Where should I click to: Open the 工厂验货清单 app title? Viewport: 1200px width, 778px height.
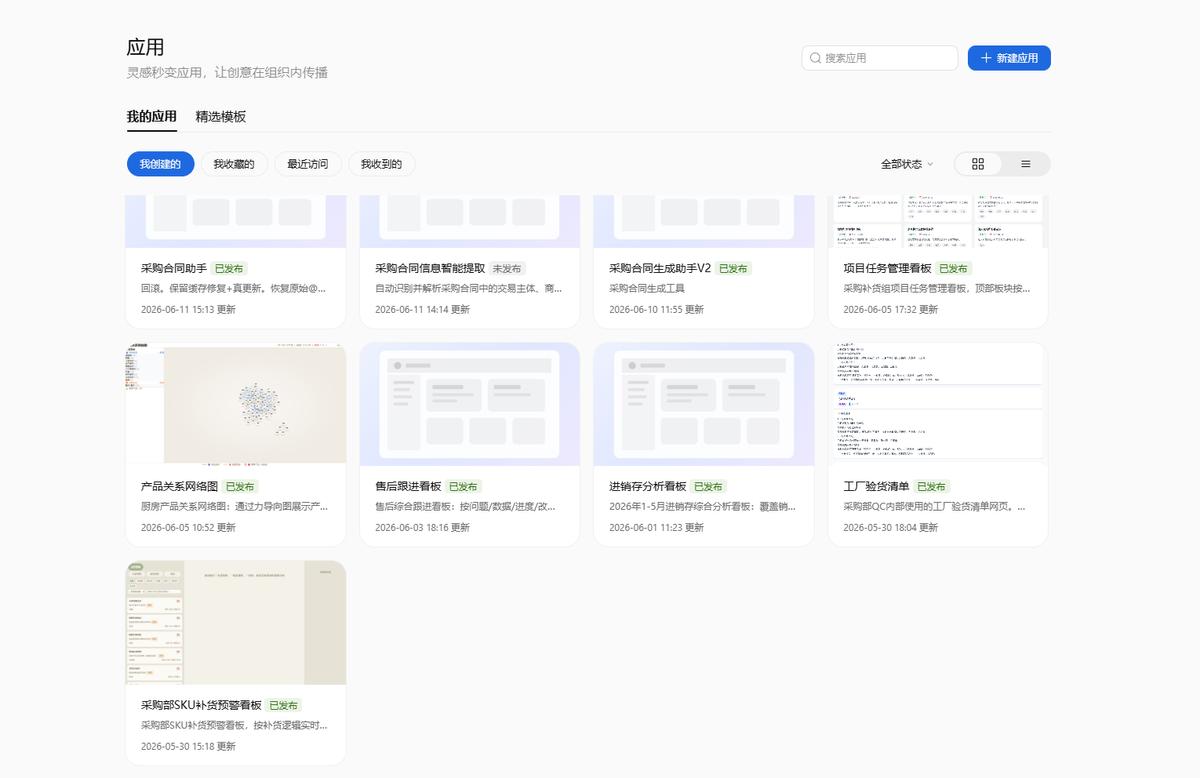coord(876,486)
